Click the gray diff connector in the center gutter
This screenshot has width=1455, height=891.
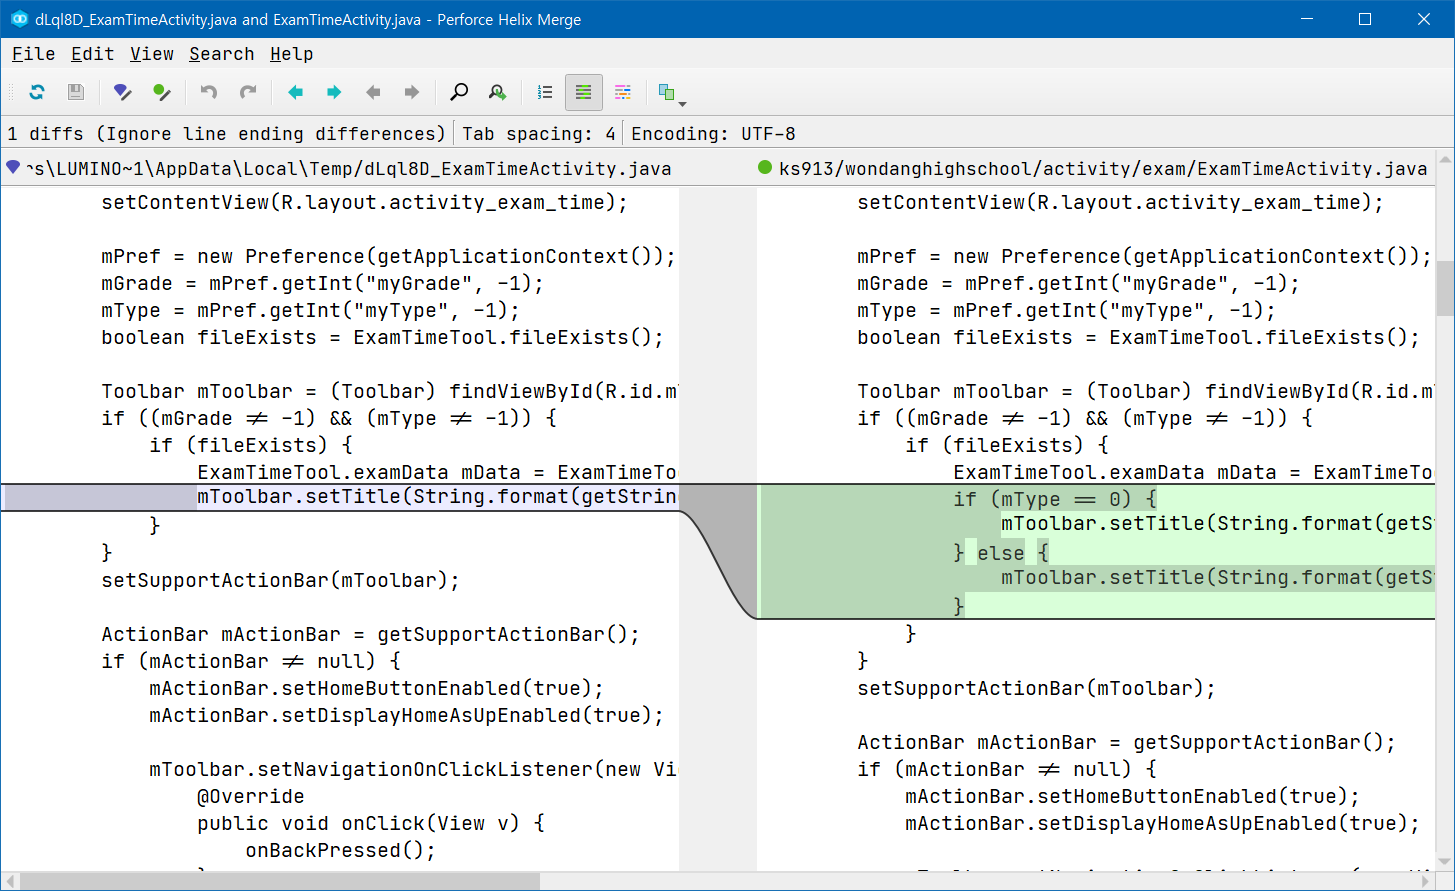coord(718,550)
